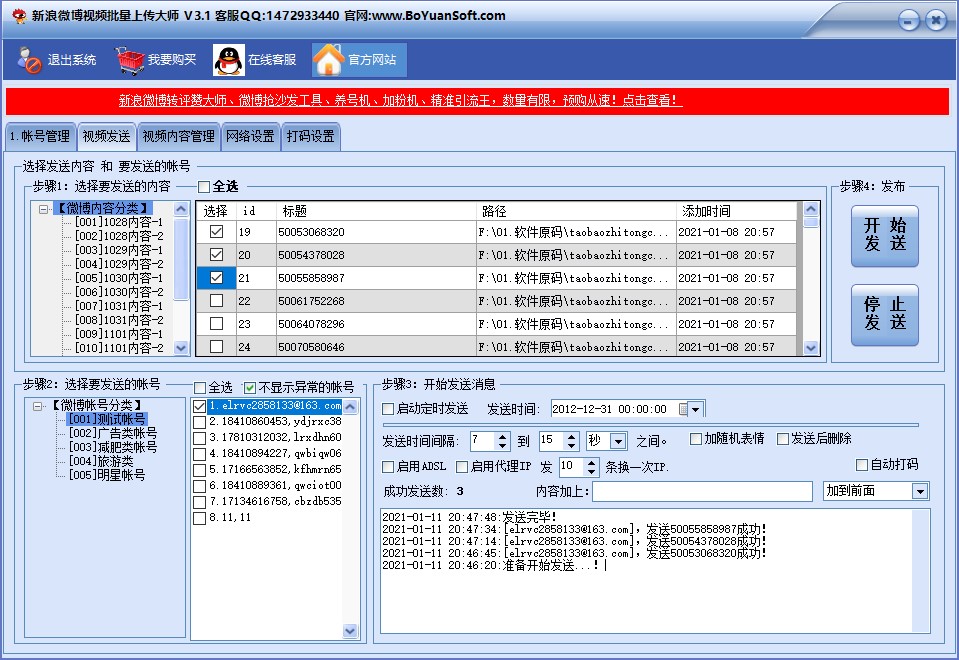The width and height of the screenshot is (959, 660).
Task: Open the 加到前面 position dropdown
Action: tap(919, 491)
